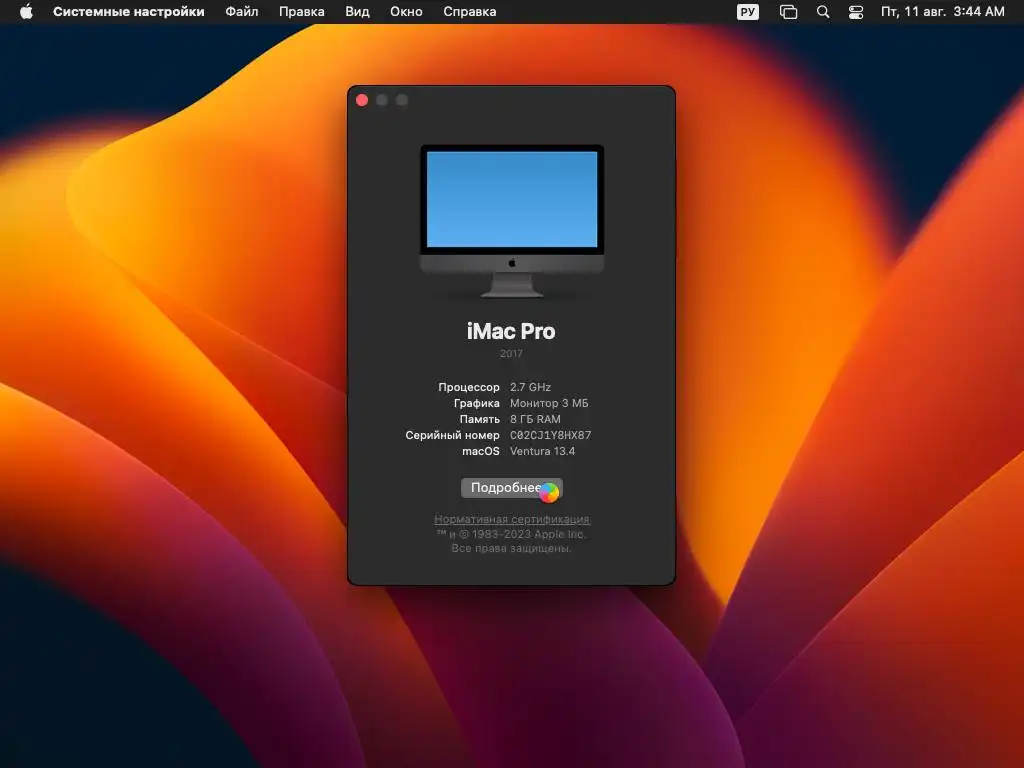Open the Правка menu
The height and width of the screenshot is (768, 1024).
302,12
